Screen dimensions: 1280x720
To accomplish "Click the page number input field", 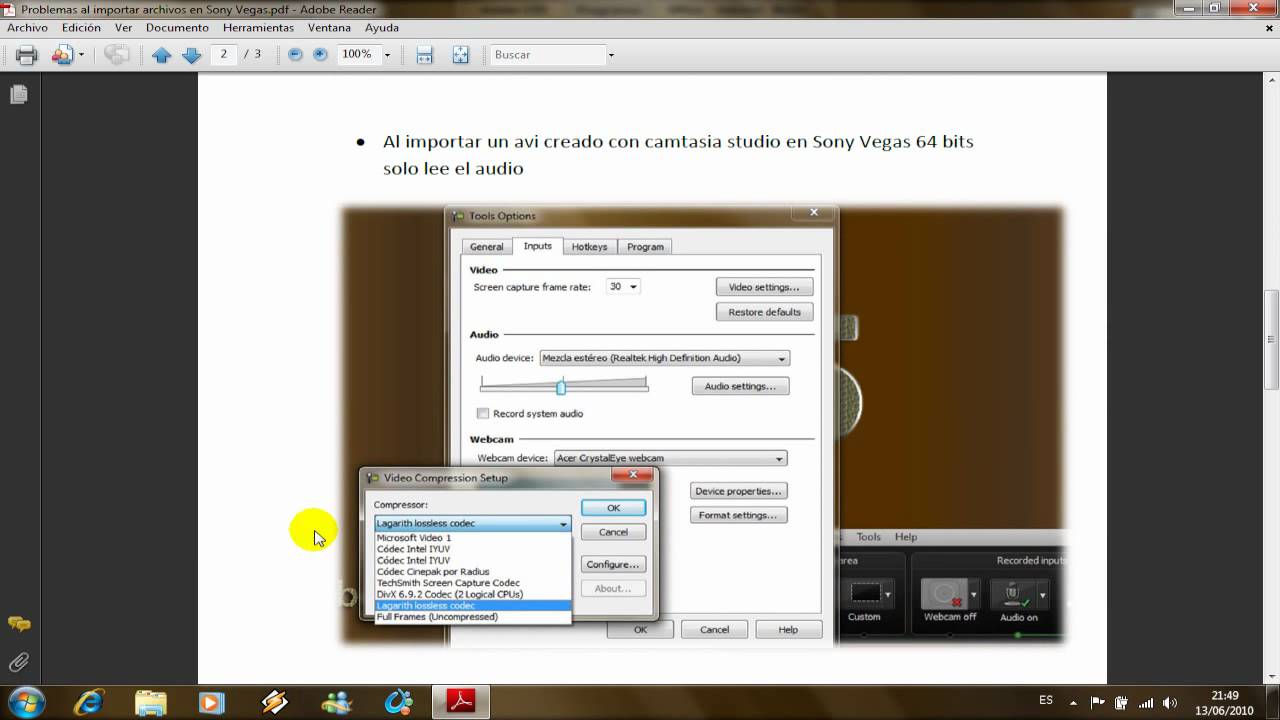I will [x=224, y=54].
